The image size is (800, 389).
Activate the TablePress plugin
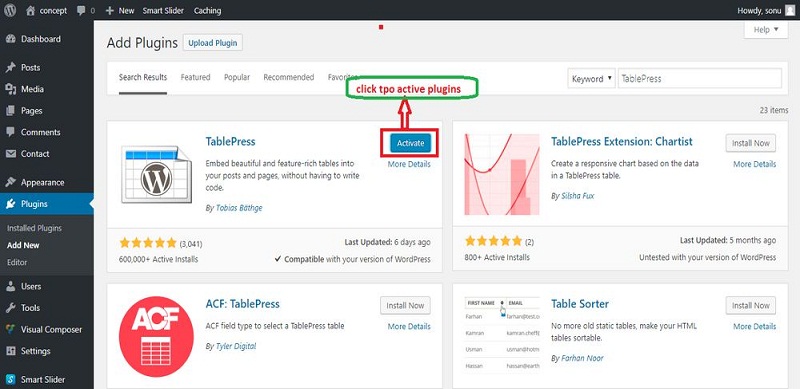pos(410,143)
